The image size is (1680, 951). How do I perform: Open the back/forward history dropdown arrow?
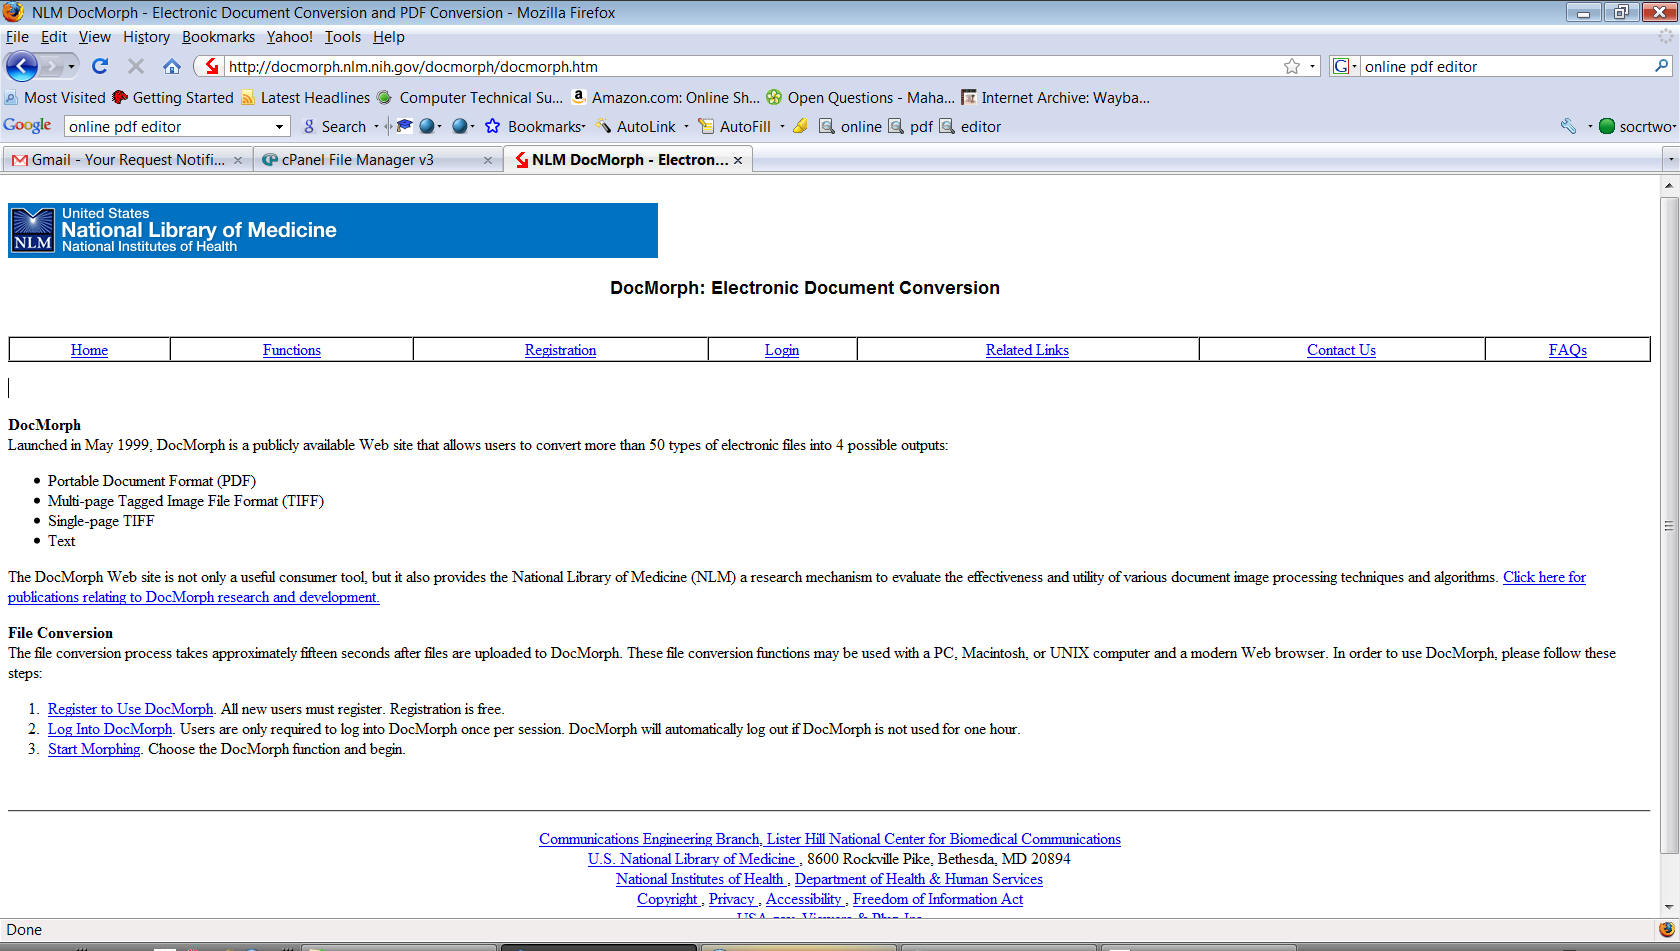(71, 66)
